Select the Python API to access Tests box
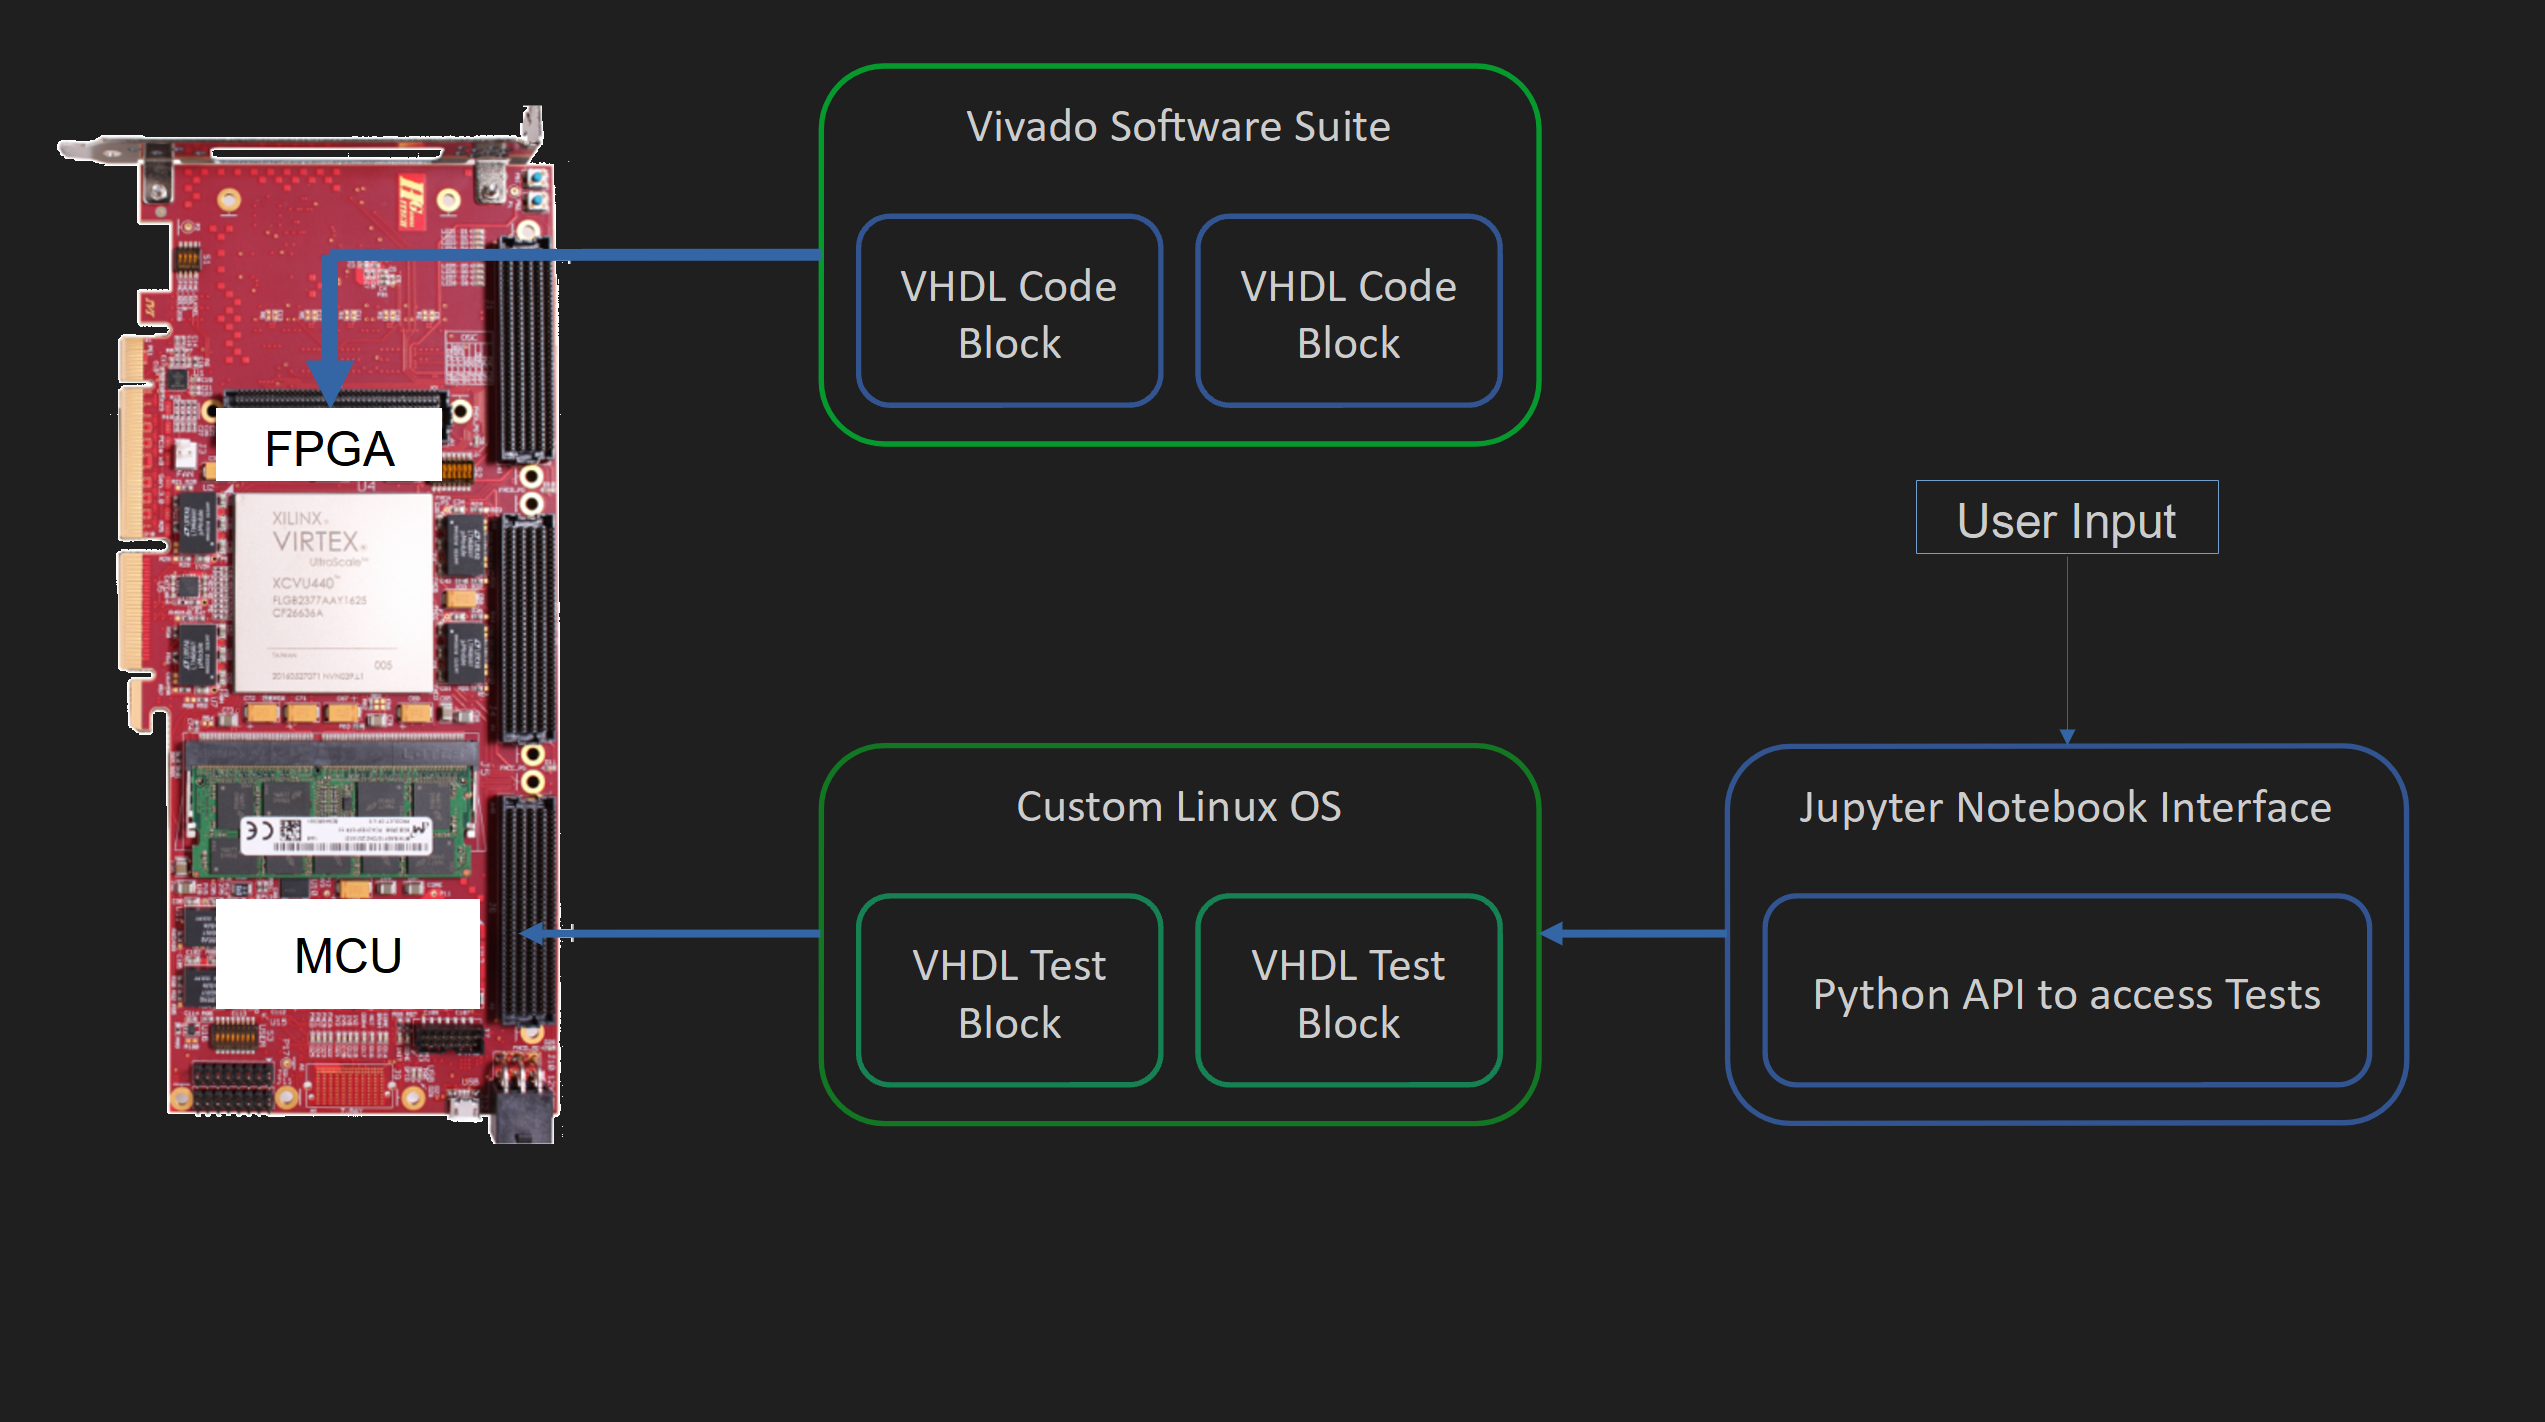 pyautogui.click(x=2066, y=992)
